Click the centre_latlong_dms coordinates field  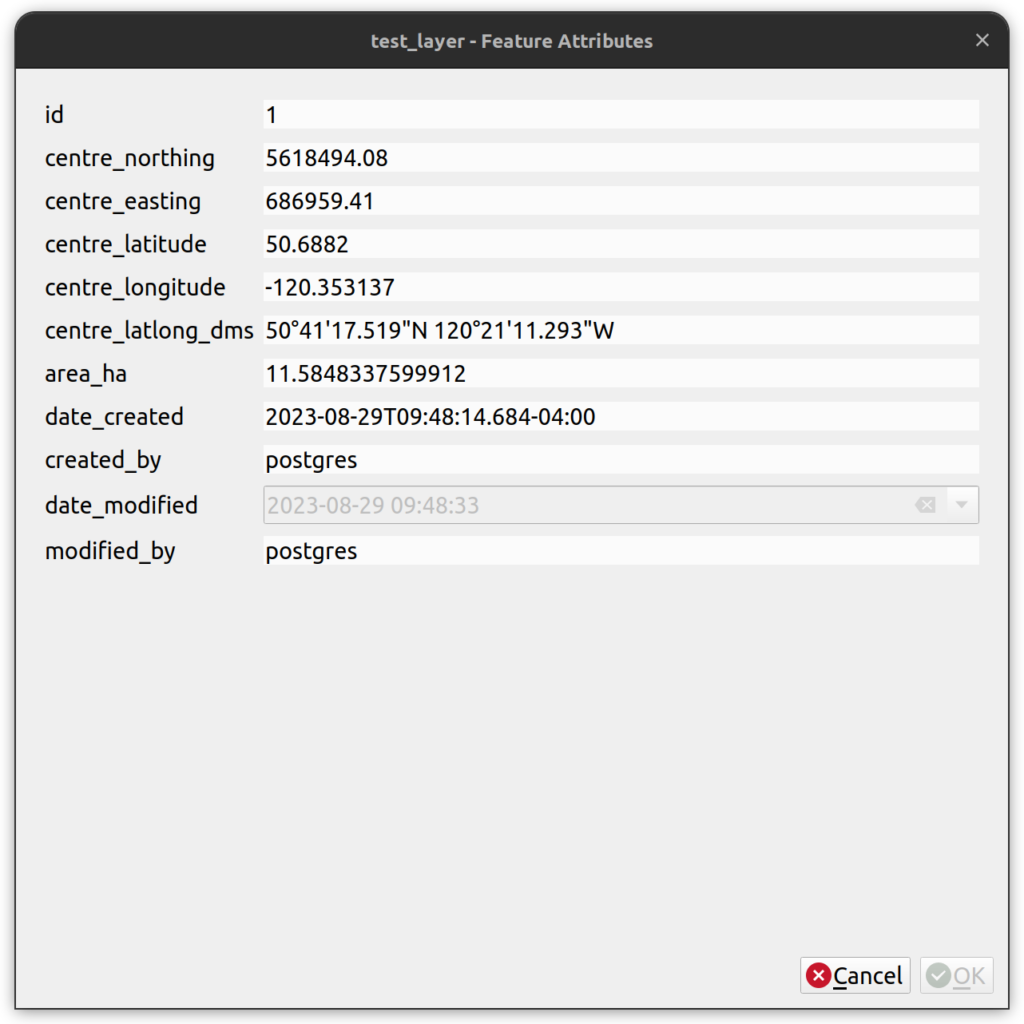[x=620, y=330]
